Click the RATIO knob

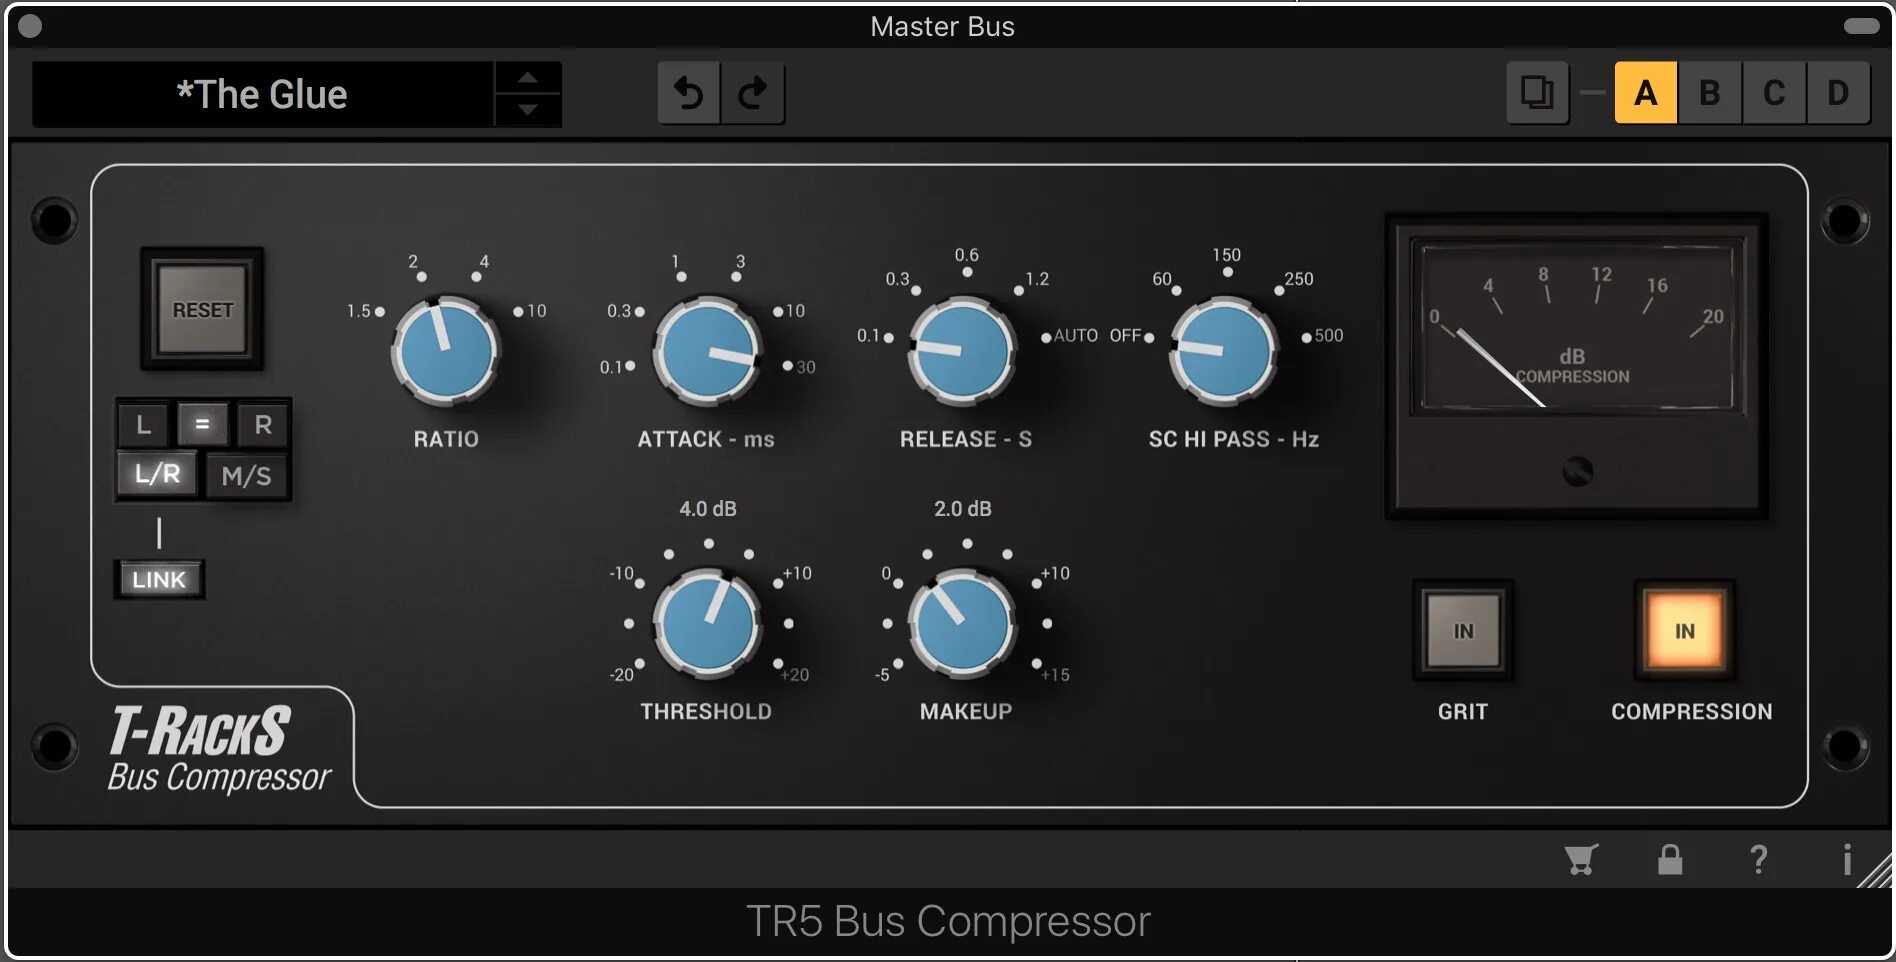446,351
